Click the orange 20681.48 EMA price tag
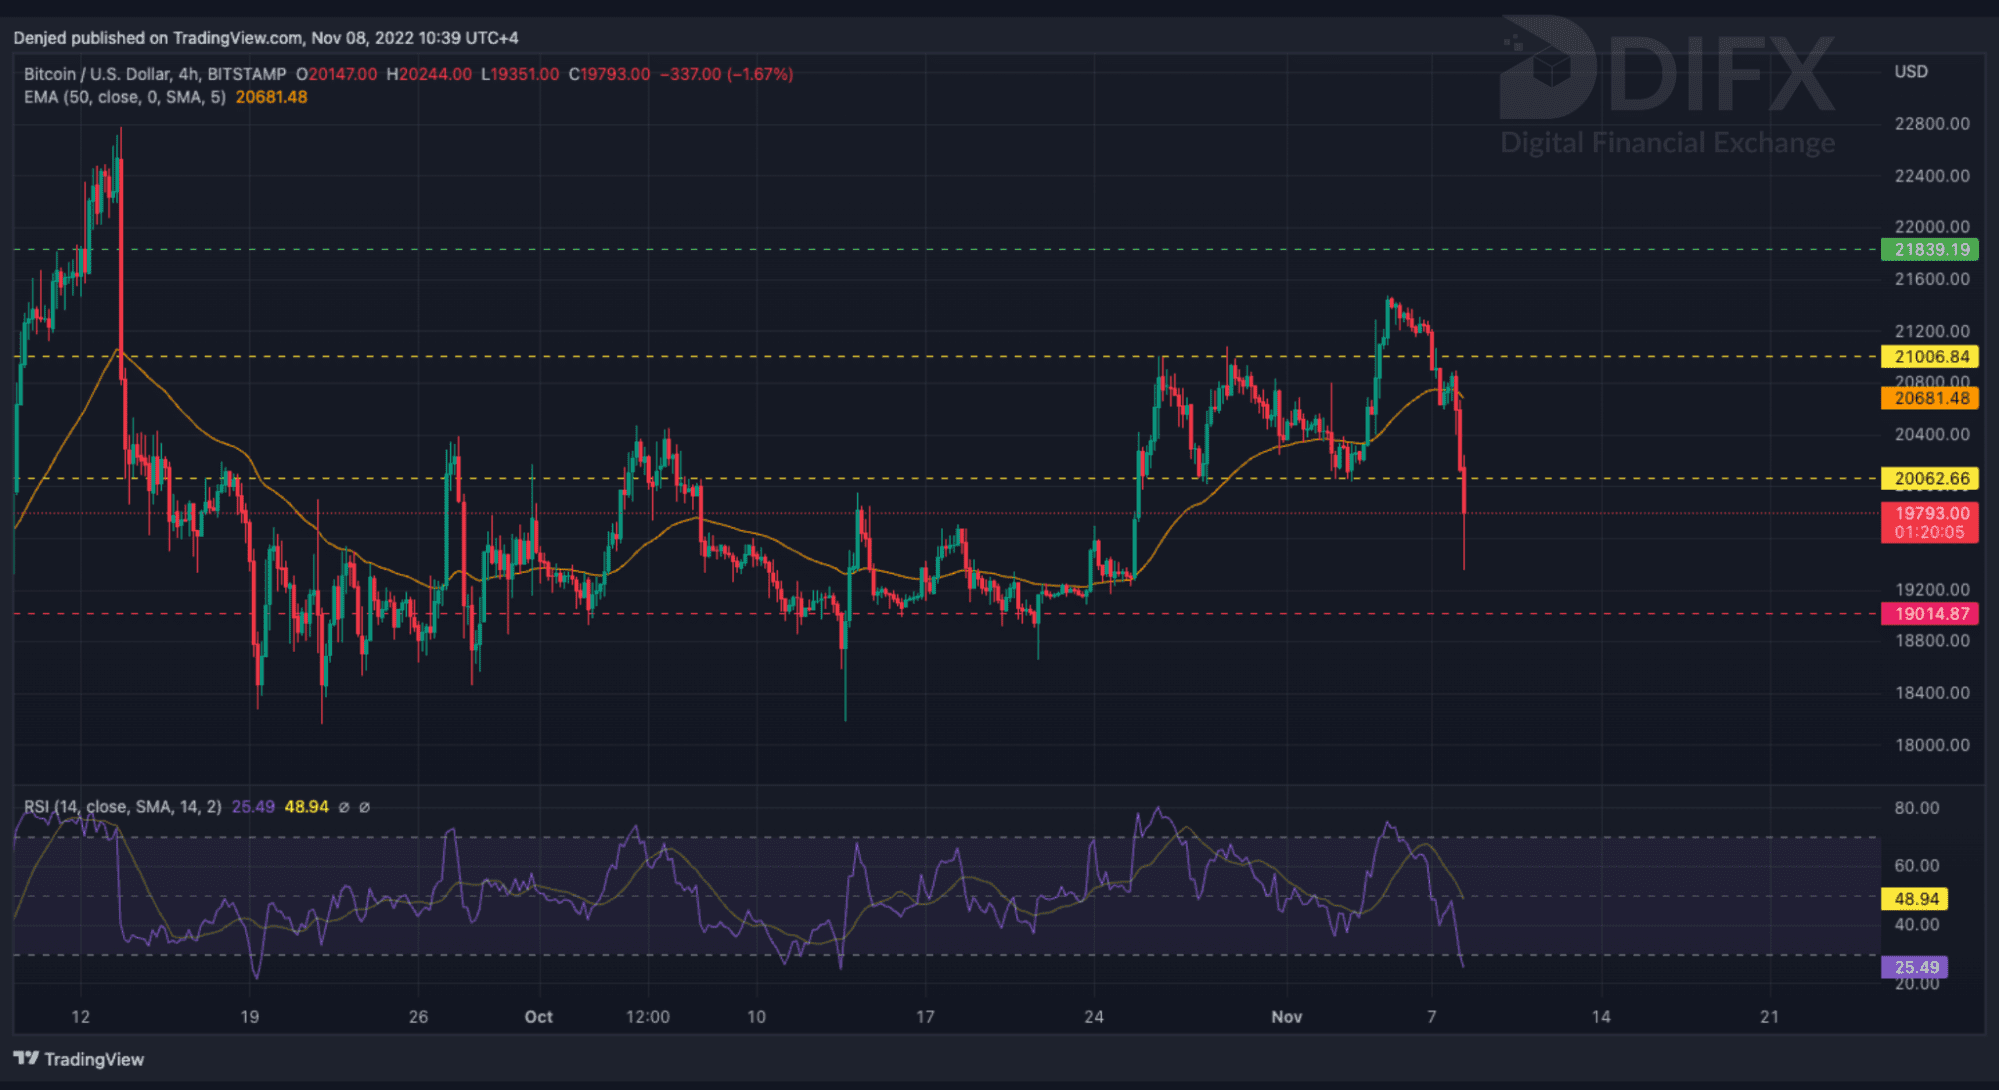This screenshot has width=1999, height=1091. click(x=1930, y=398)
